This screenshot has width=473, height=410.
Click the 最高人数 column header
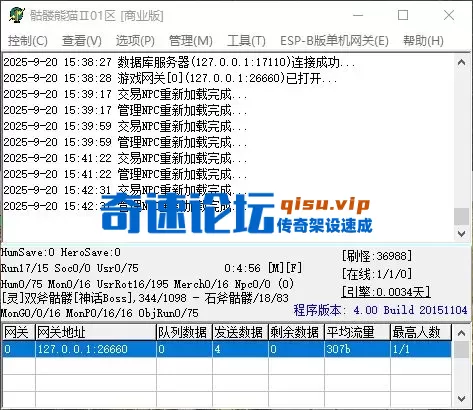coord(421,332)
